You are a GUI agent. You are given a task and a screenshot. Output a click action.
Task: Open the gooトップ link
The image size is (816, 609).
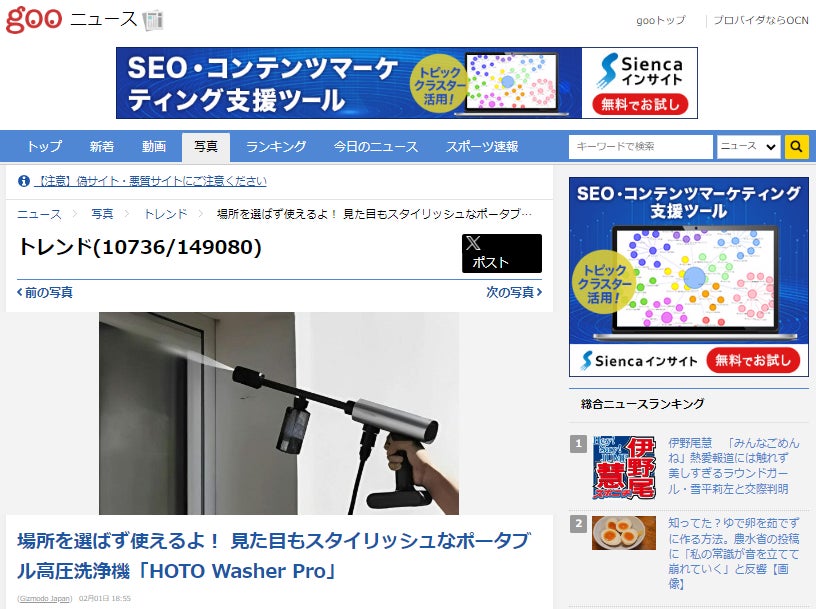point(660,20)
